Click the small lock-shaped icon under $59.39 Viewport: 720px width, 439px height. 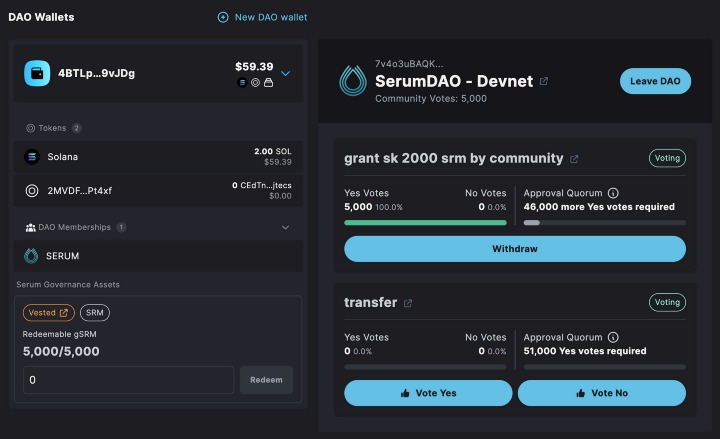(x=269, y=83)
